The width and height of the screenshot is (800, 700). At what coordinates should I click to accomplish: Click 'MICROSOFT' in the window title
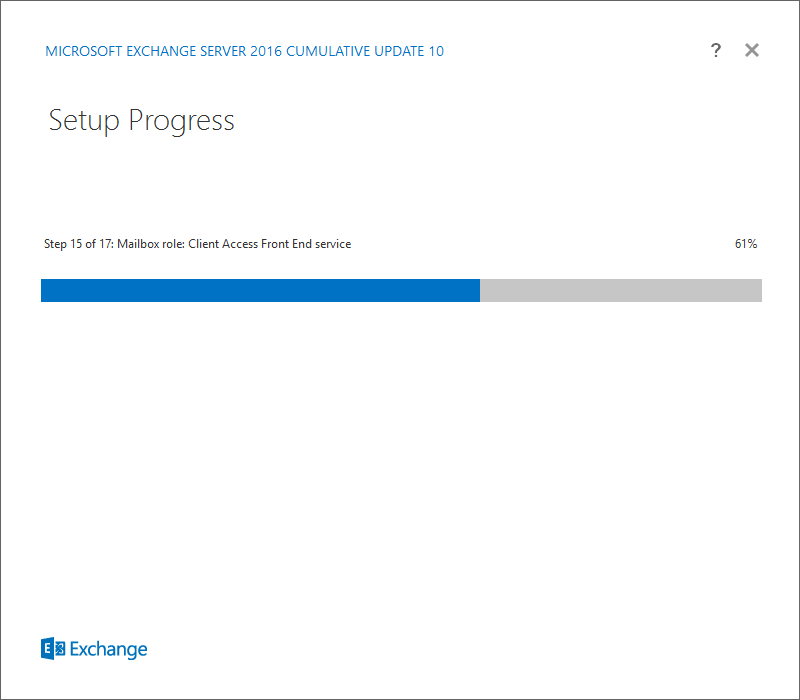coord(84,51)
